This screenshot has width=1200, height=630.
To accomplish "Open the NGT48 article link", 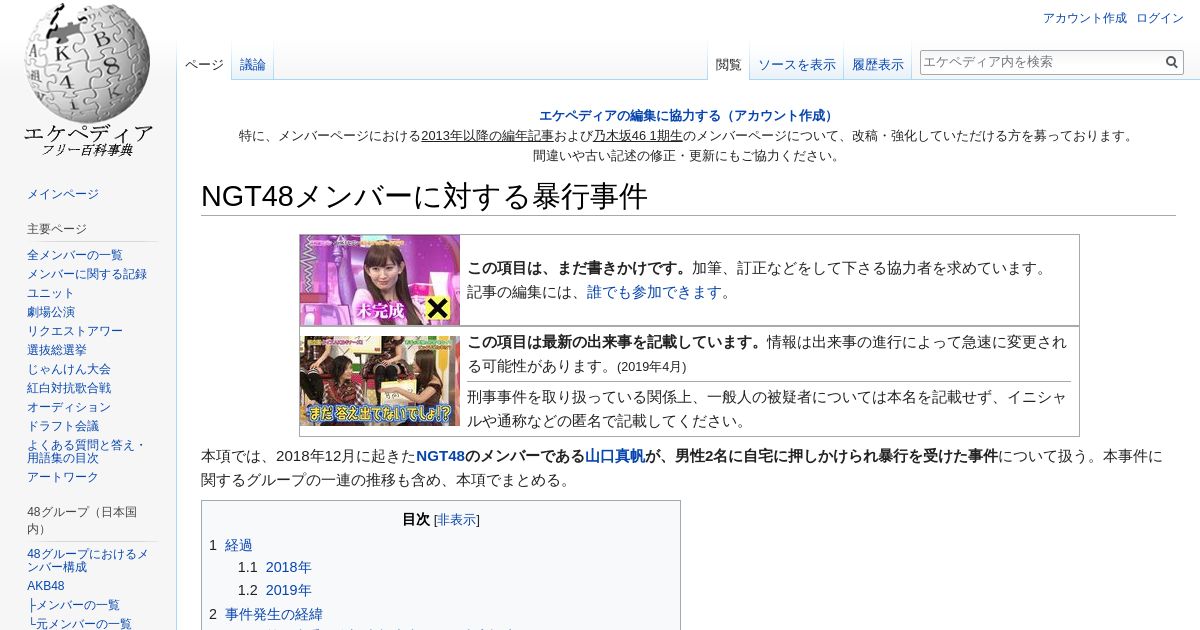I will 441,456.
